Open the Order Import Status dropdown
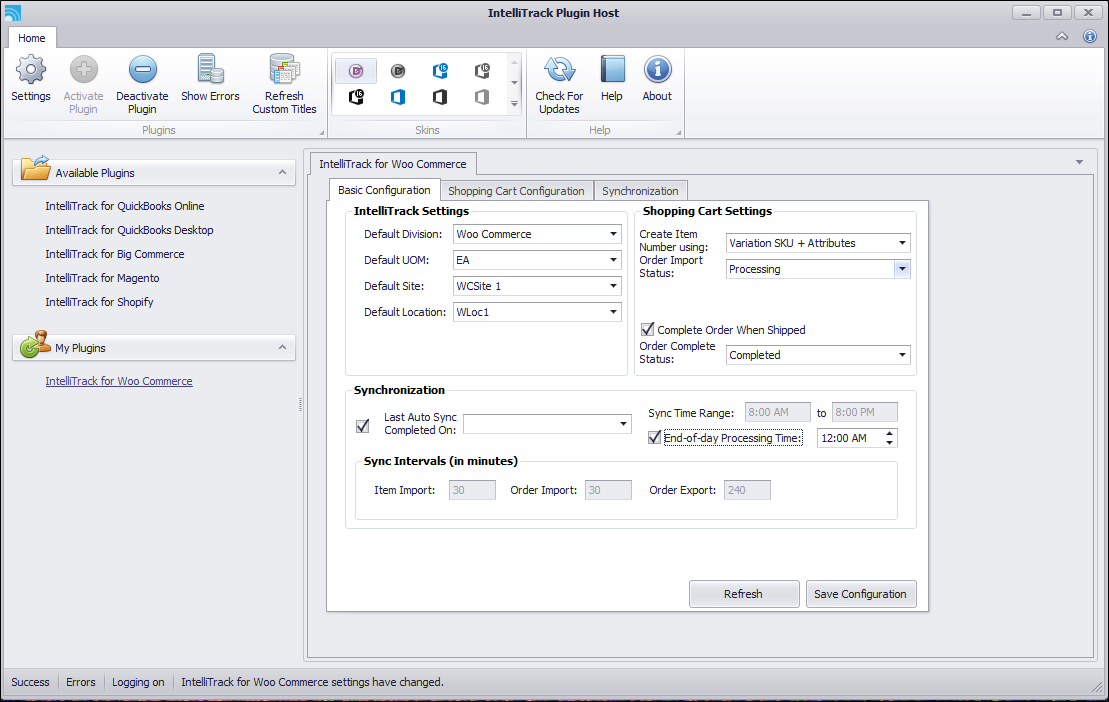Screen dimensions: 1109x702 pos(902,269)
